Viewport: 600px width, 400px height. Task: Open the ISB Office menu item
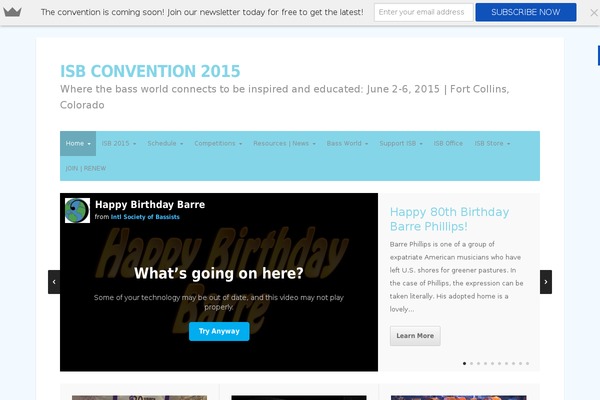tap(448, 144)
